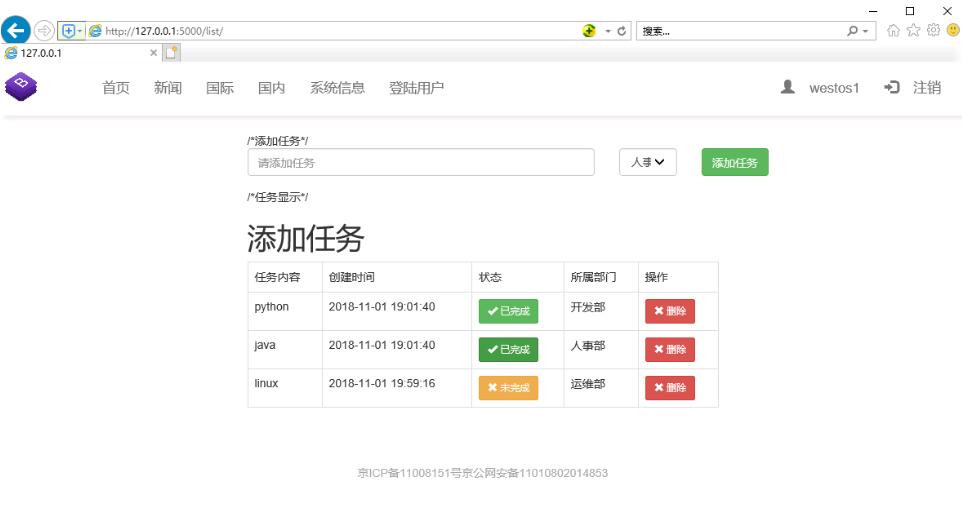The height and width of the screenshot is (508, 962).
Task: Click the browser 搜索 search box
Action: 742,31
